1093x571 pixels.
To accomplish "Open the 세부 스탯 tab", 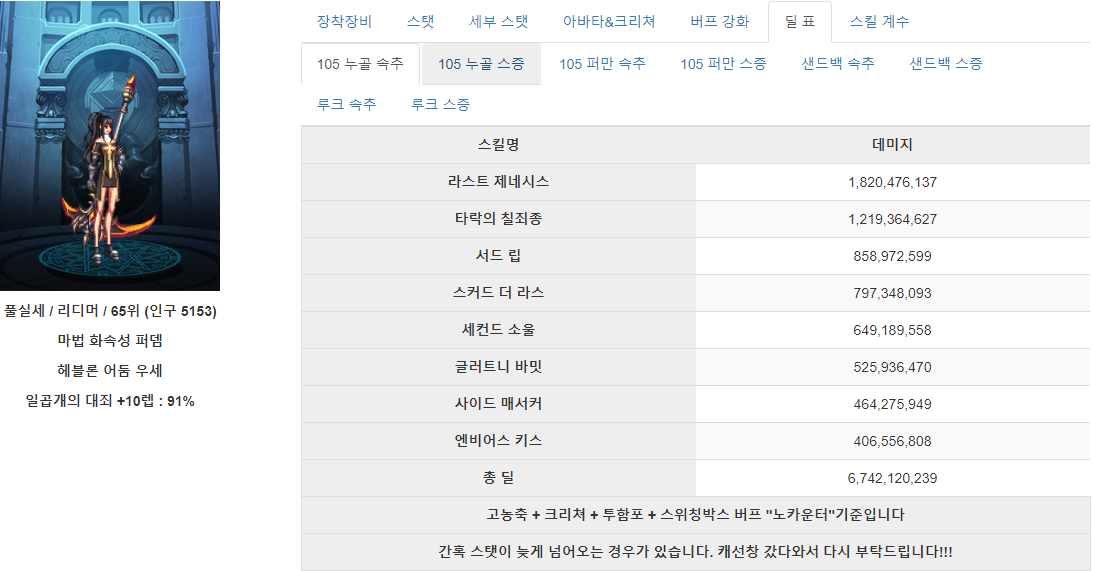I will tap(498, 22).
